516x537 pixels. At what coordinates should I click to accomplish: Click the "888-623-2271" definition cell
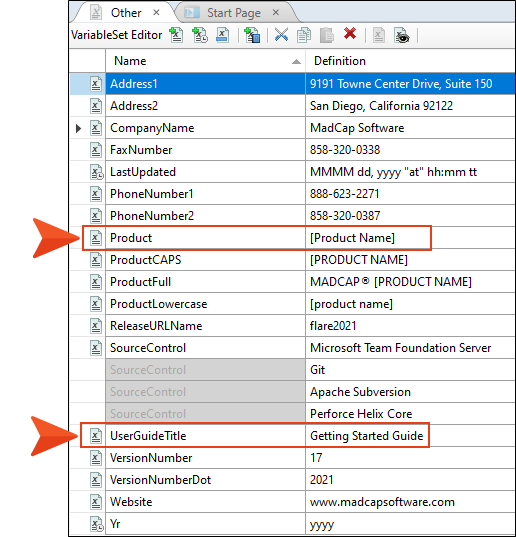pos(410,194)
